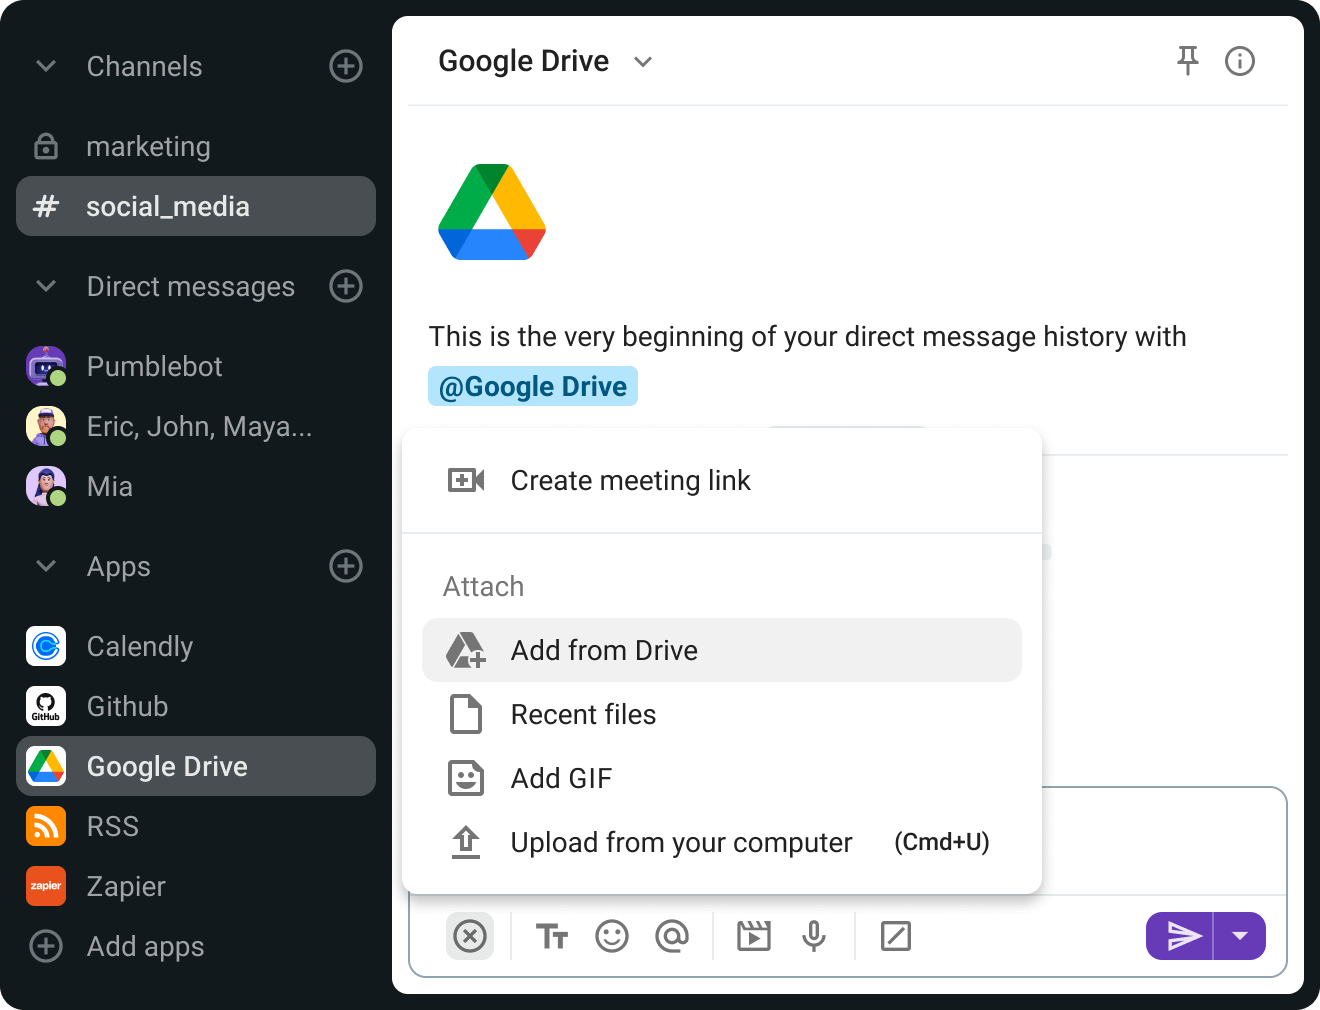This screenshot has height=1010, width=1320.
Task: Open the Google Drive header dropdown chevron
Action: (643, 62)
